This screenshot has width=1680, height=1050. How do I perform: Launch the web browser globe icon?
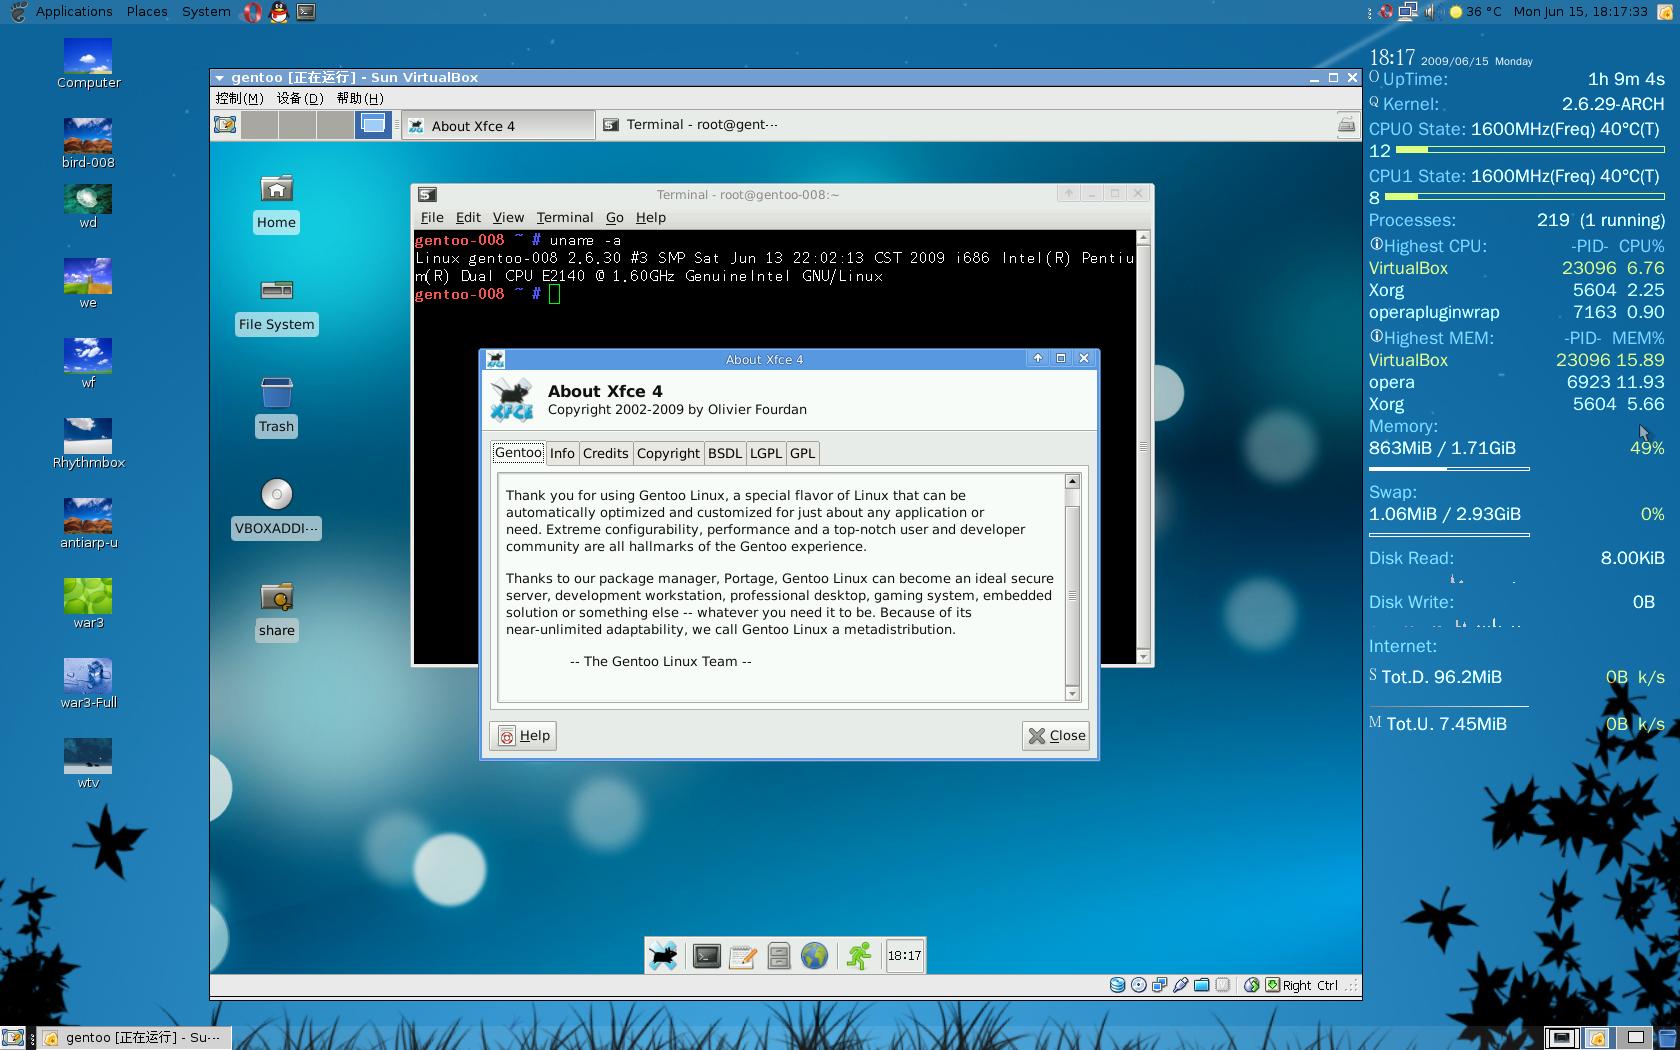[x=814, y=956]
